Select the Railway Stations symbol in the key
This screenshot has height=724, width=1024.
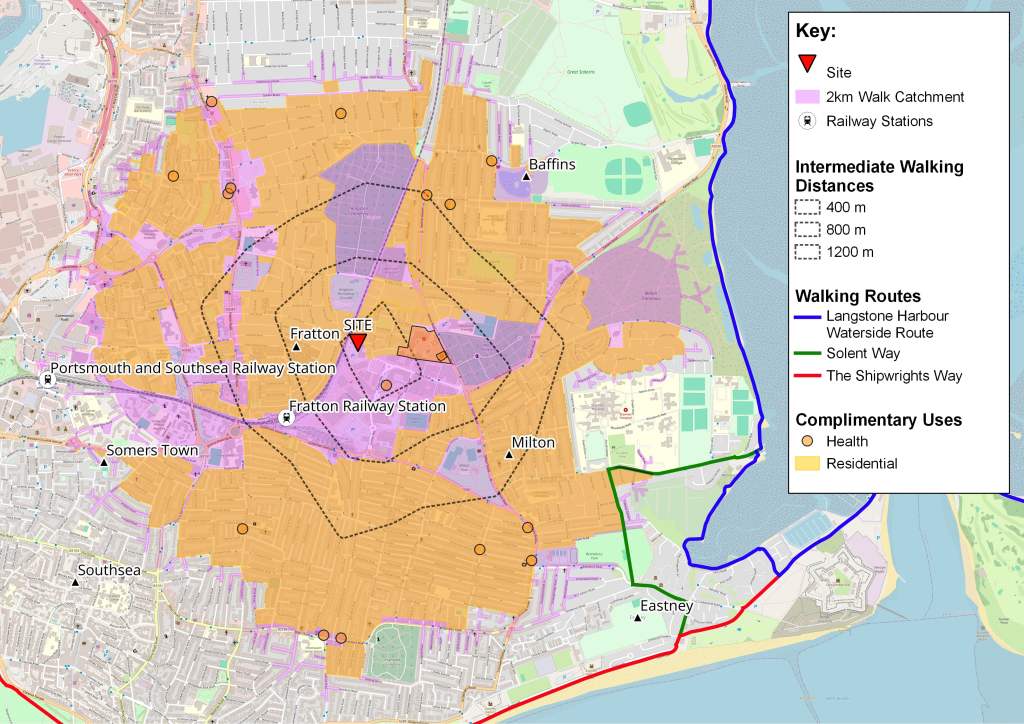pyautogui.click(x=807, y=121)
